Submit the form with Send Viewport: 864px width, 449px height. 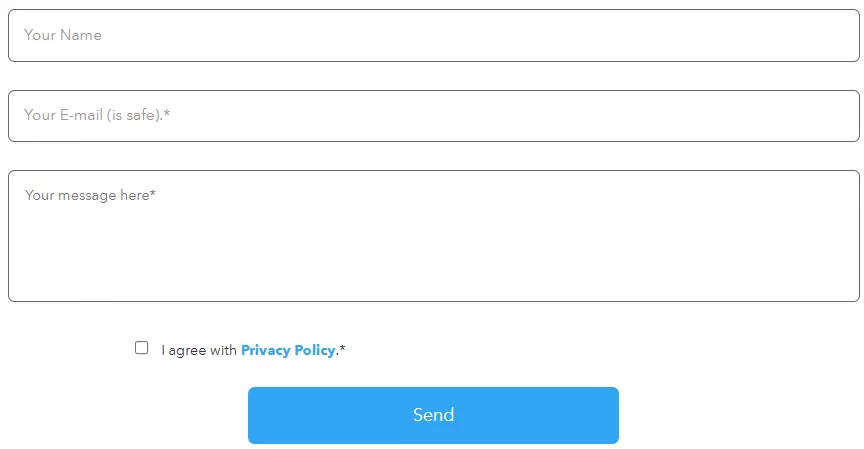click(x=433, y=415)
